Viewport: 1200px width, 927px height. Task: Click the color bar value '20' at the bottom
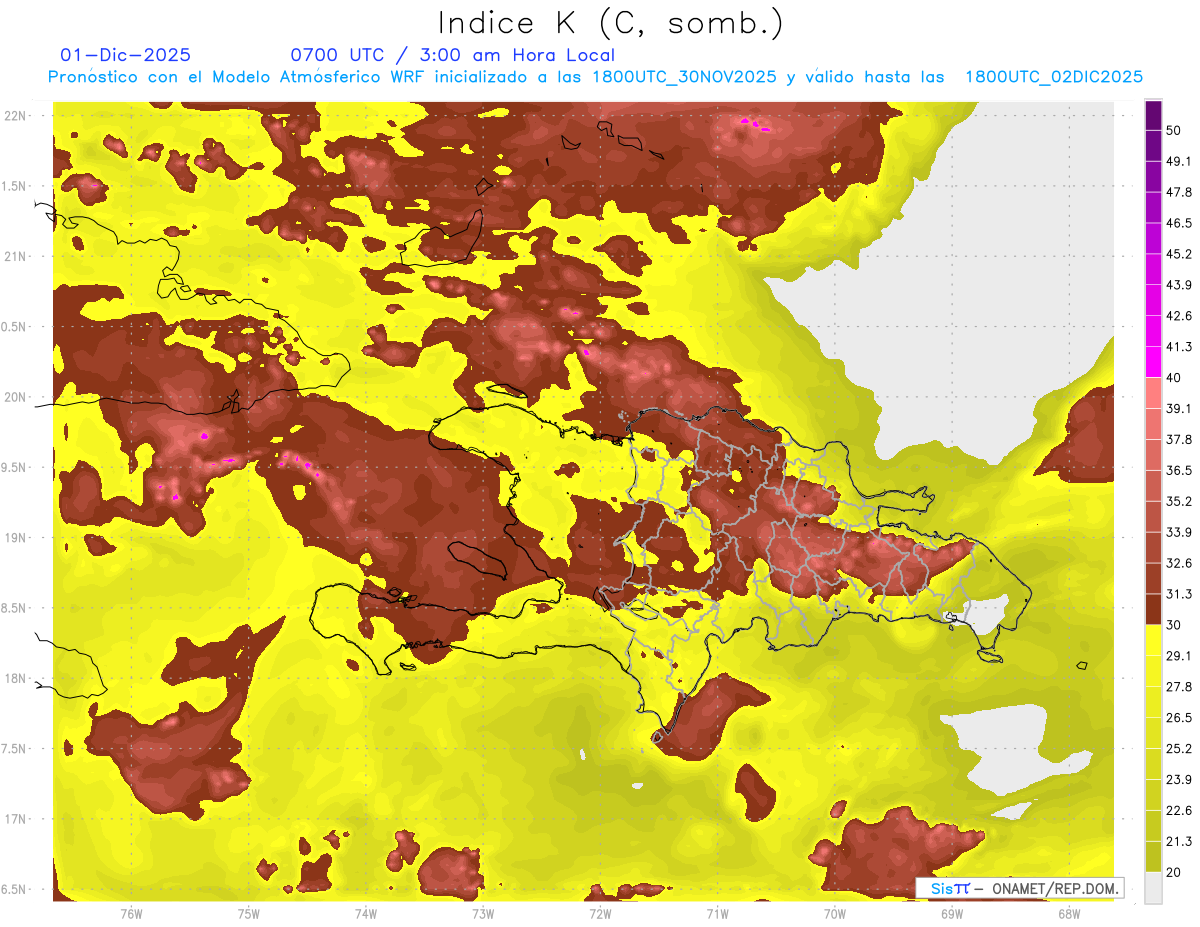pyautogui.click(x=1176, y=872)
